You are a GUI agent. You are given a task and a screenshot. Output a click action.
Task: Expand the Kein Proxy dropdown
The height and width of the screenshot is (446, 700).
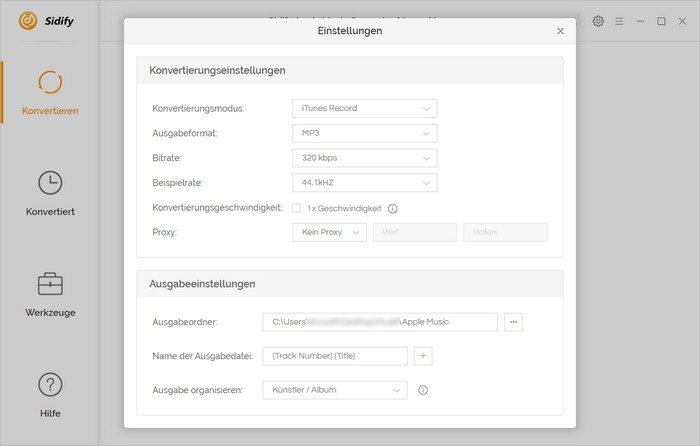pyautogui.click(x=329, y=233)
